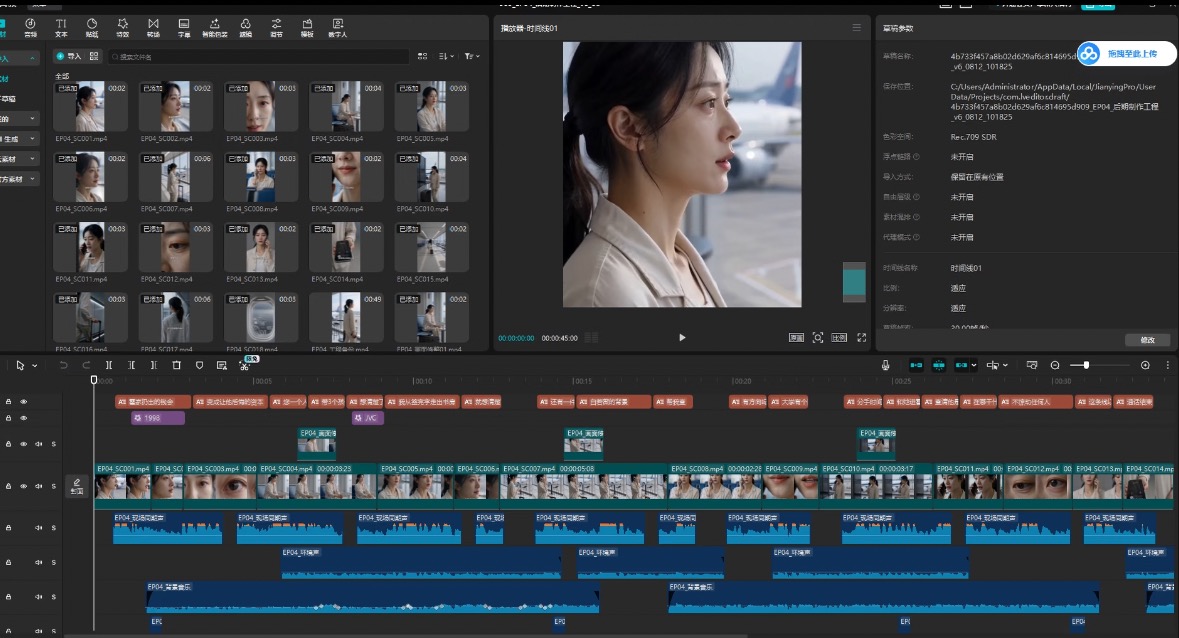Screen dimensions: 1179x638
Task: Click the 导入 (Import) button
Action: tap(68, 56)
